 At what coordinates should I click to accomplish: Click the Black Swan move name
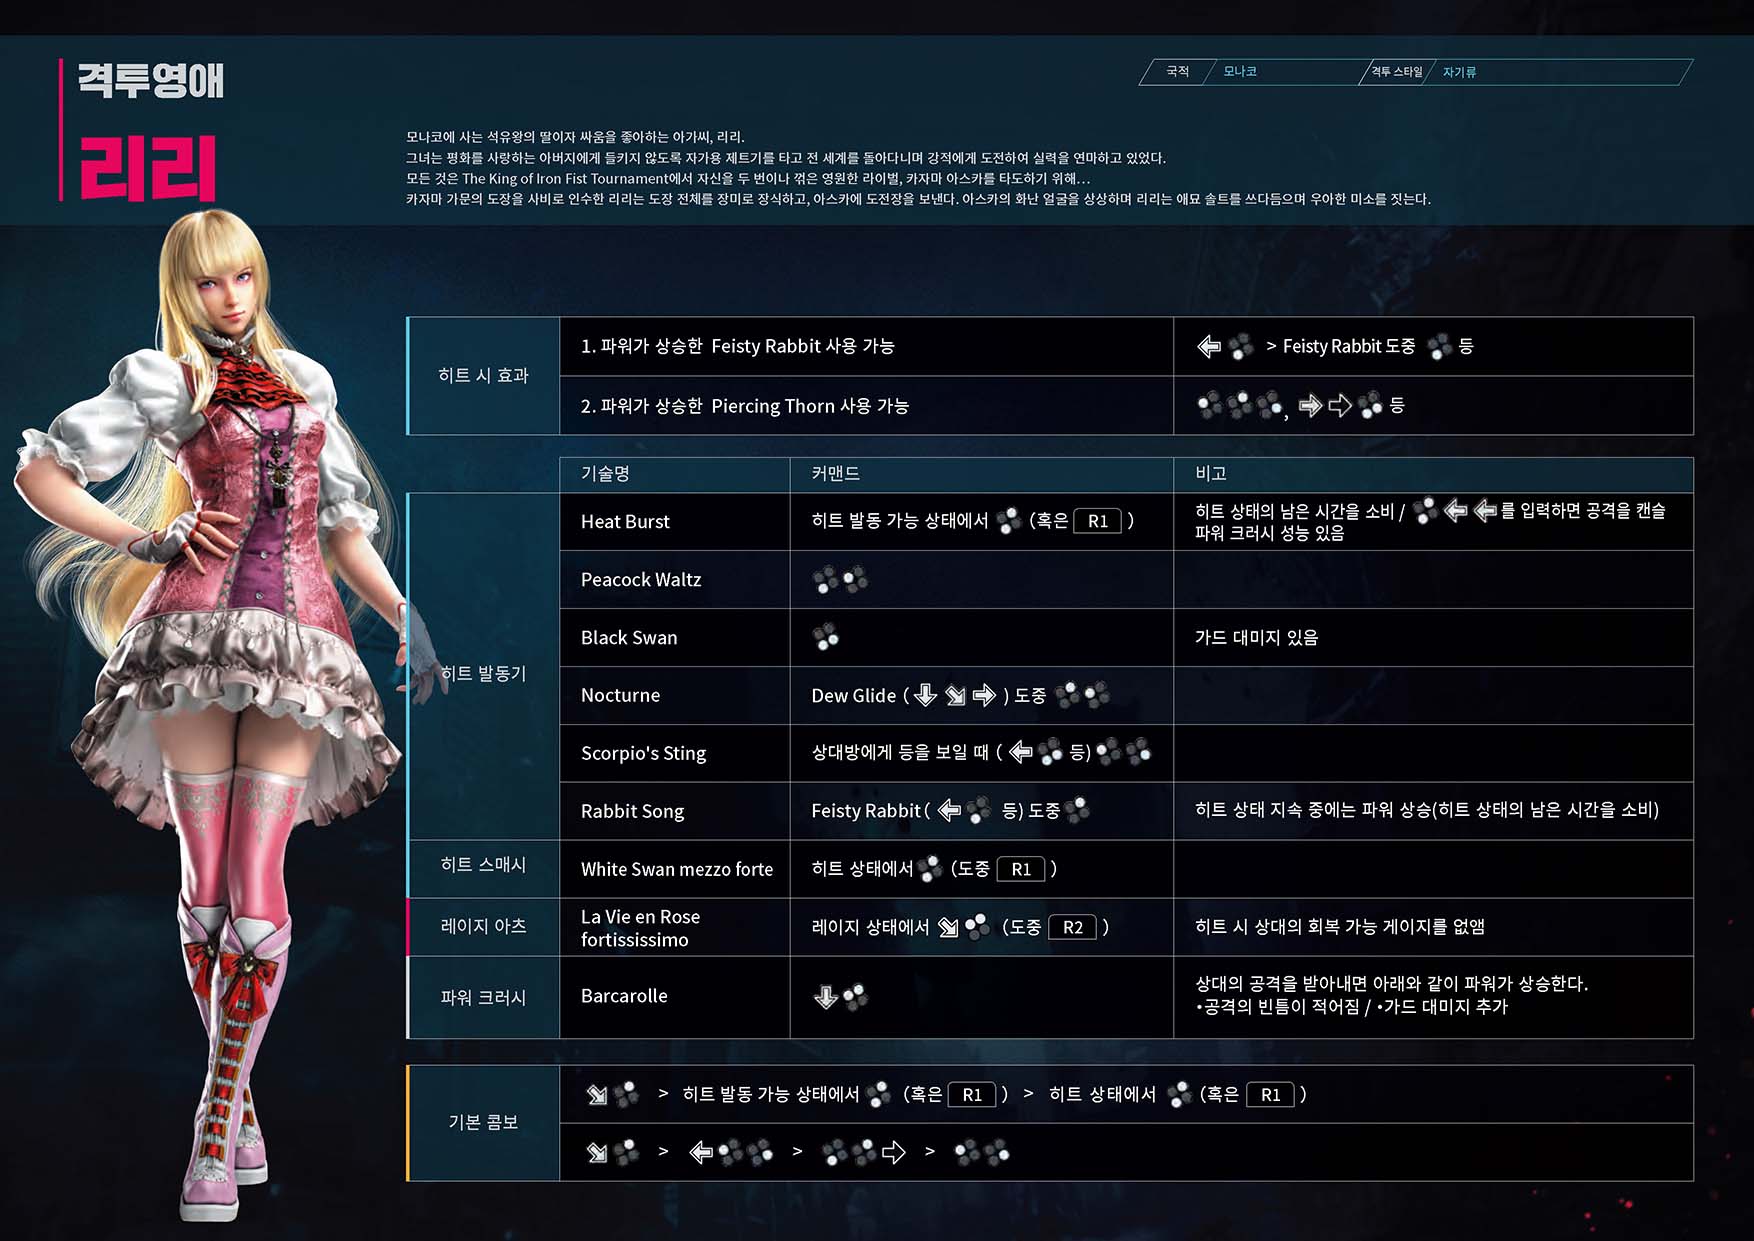[x=629, y=637]
